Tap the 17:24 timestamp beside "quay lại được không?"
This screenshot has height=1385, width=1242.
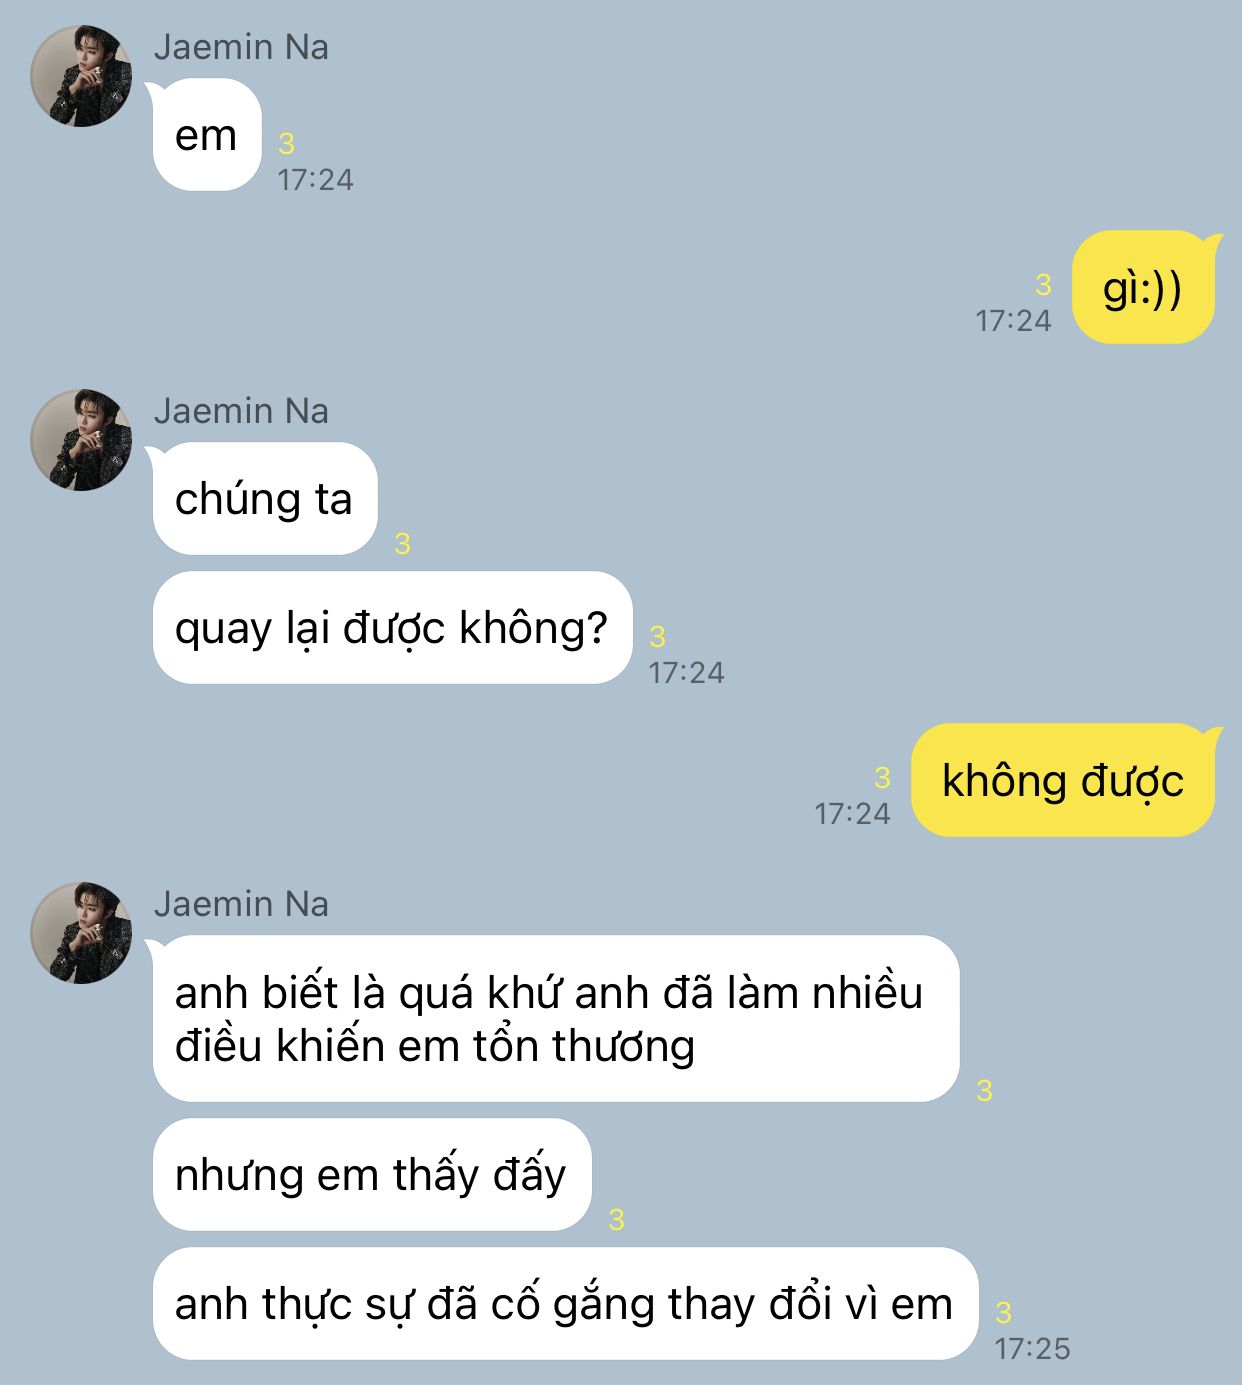[x=686, y=673]
